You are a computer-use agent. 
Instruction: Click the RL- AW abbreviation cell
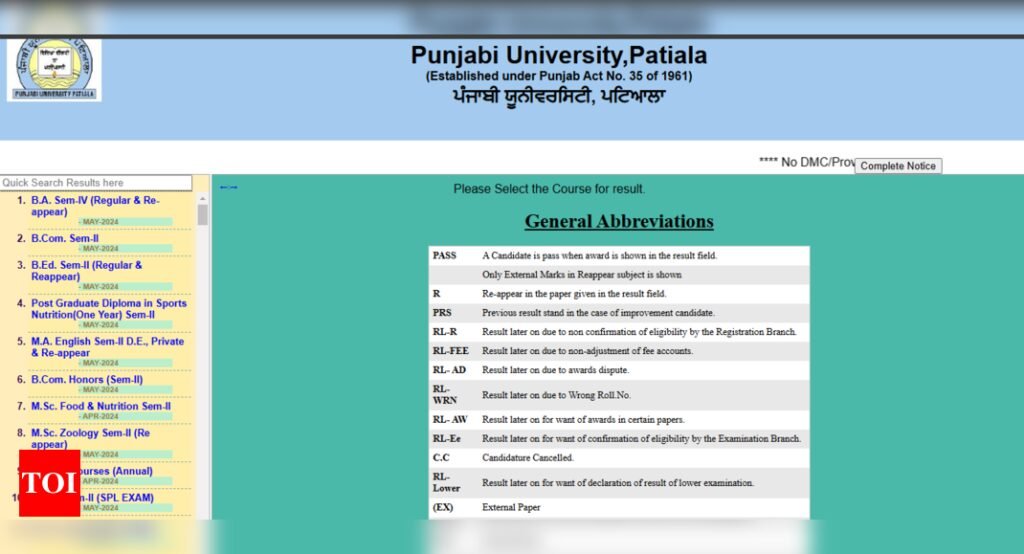pos(450,419)
